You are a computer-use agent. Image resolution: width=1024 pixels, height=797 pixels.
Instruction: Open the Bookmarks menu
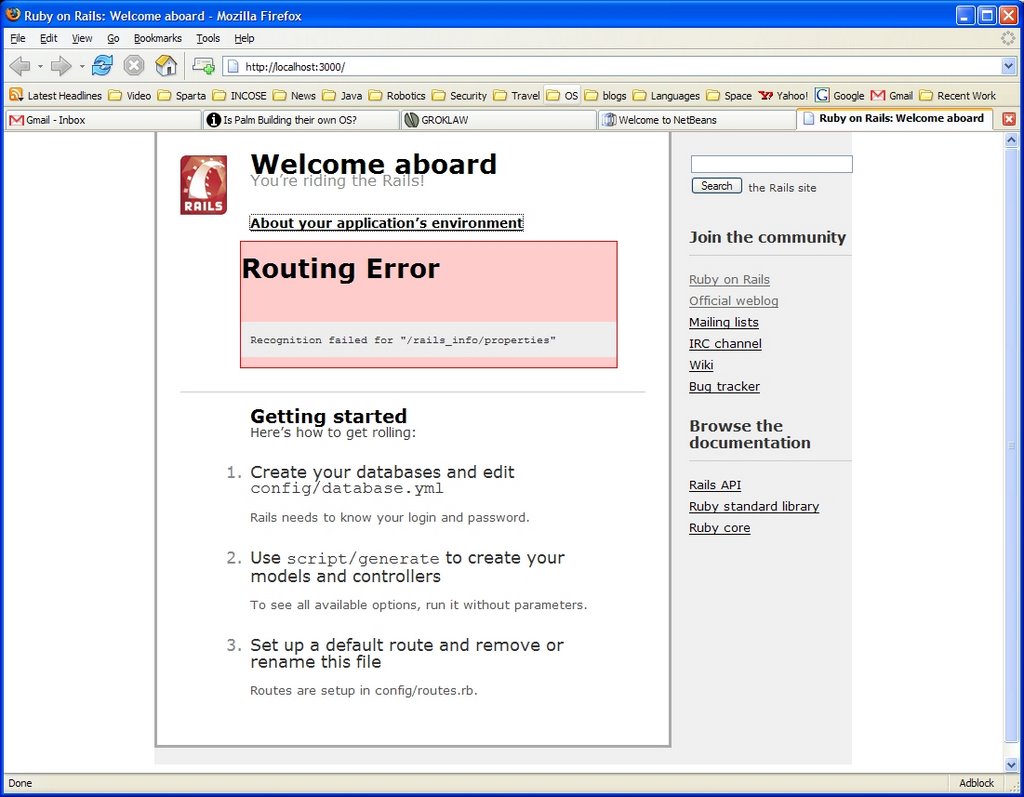(x=157, y=38)
